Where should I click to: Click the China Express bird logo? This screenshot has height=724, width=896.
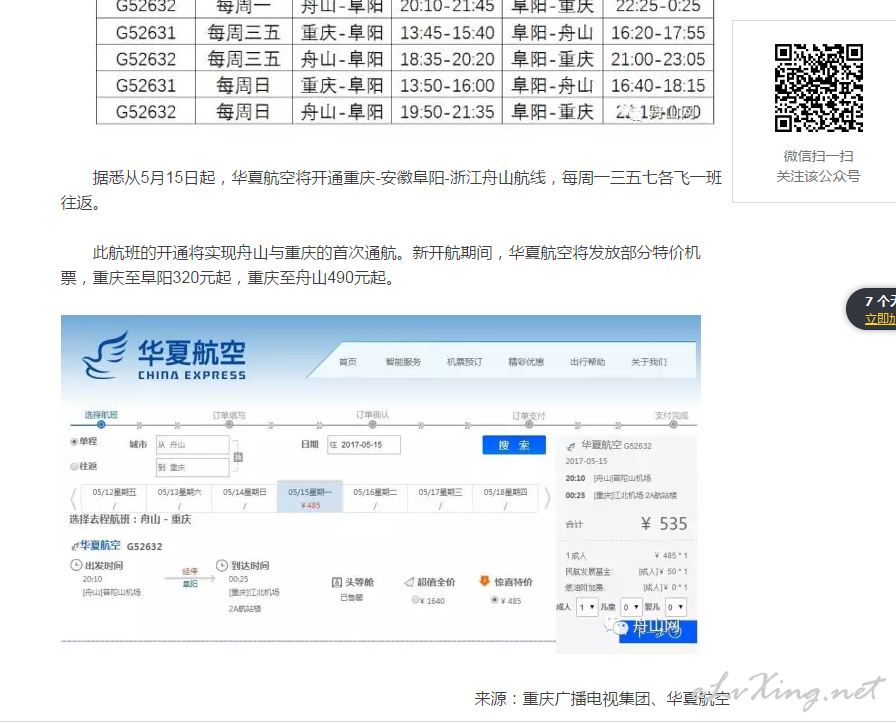pos(105,355)
